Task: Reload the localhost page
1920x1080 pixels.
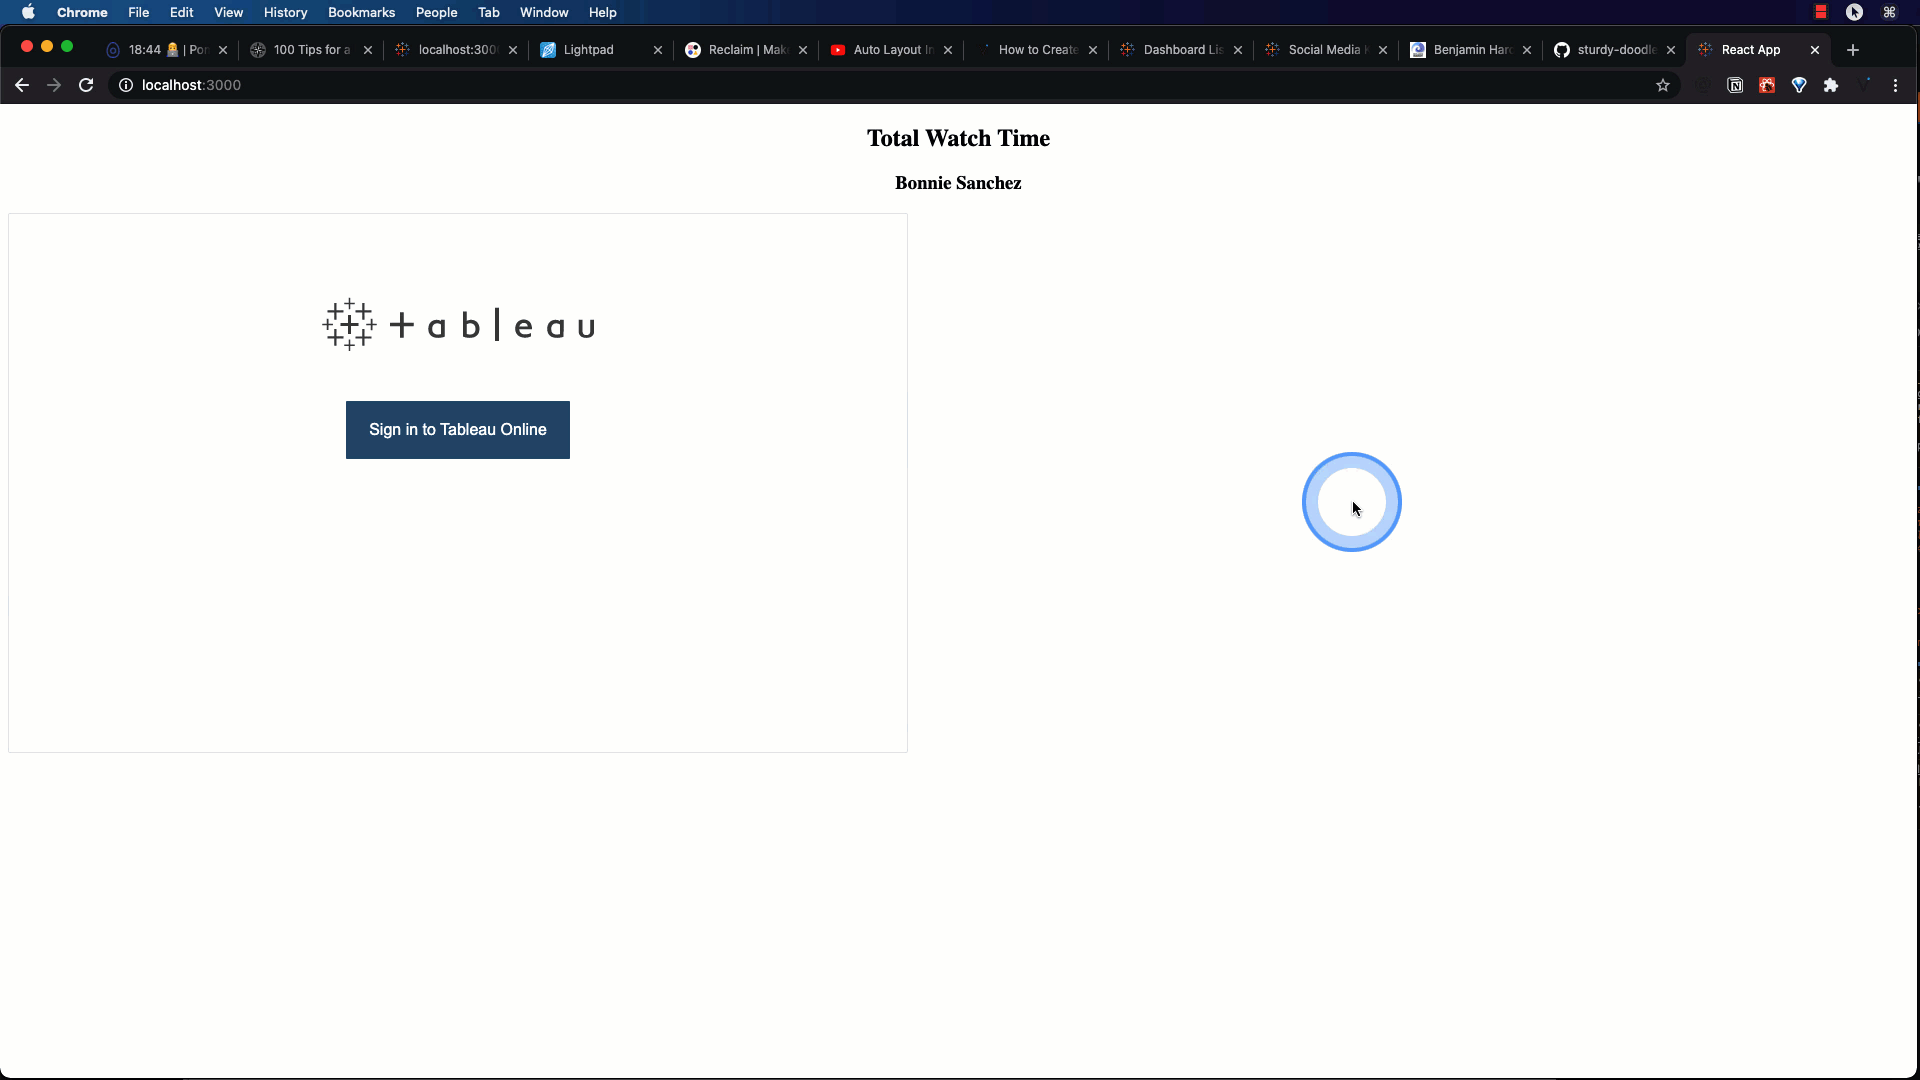Action: 86,85
